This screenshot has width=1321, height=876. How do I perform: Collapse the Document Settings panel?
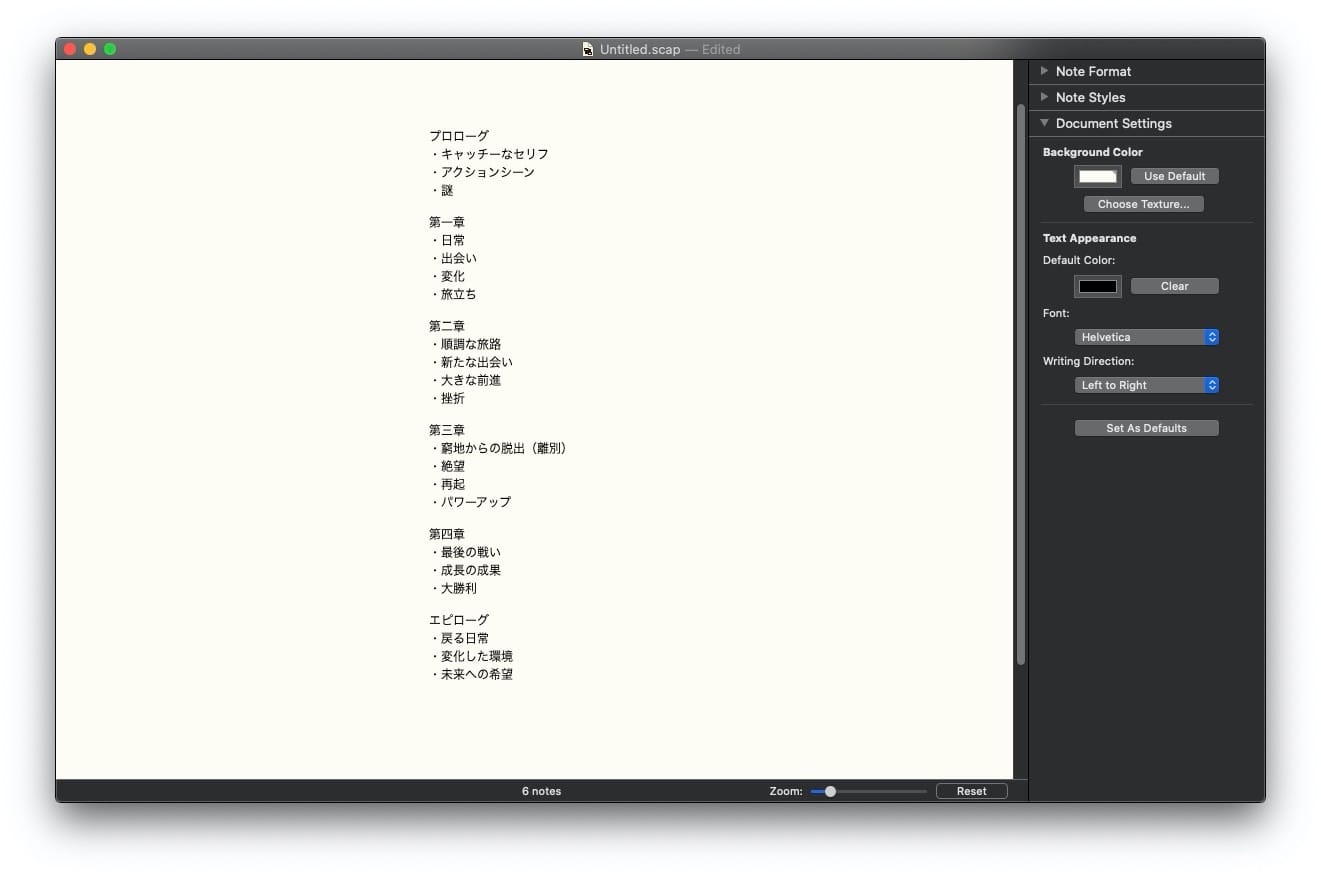pyautogui.click(x=1045, y=123)
